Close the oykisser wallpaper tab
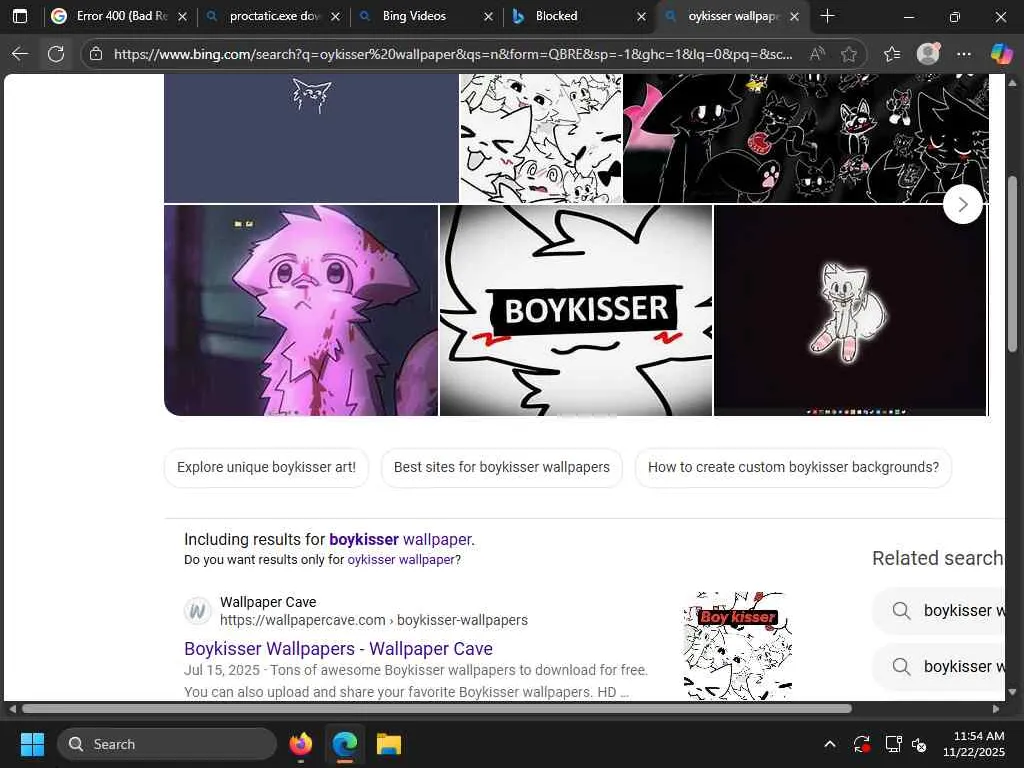Screen dimensions: 1024x768 click(794, 16)
